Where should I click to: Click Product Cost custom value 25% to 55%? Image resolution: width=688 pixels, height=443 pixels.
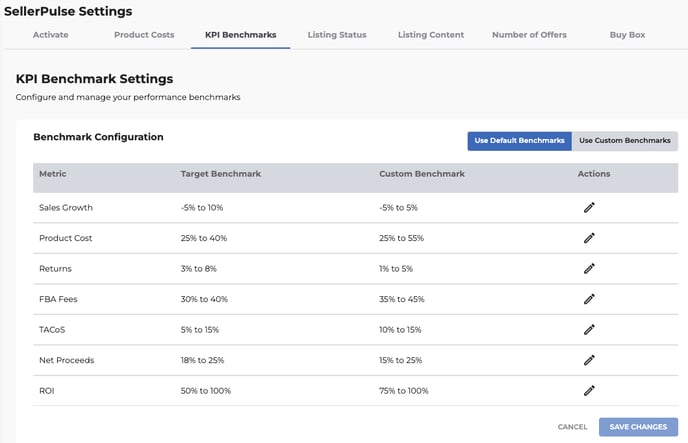(x=401, y=238)
